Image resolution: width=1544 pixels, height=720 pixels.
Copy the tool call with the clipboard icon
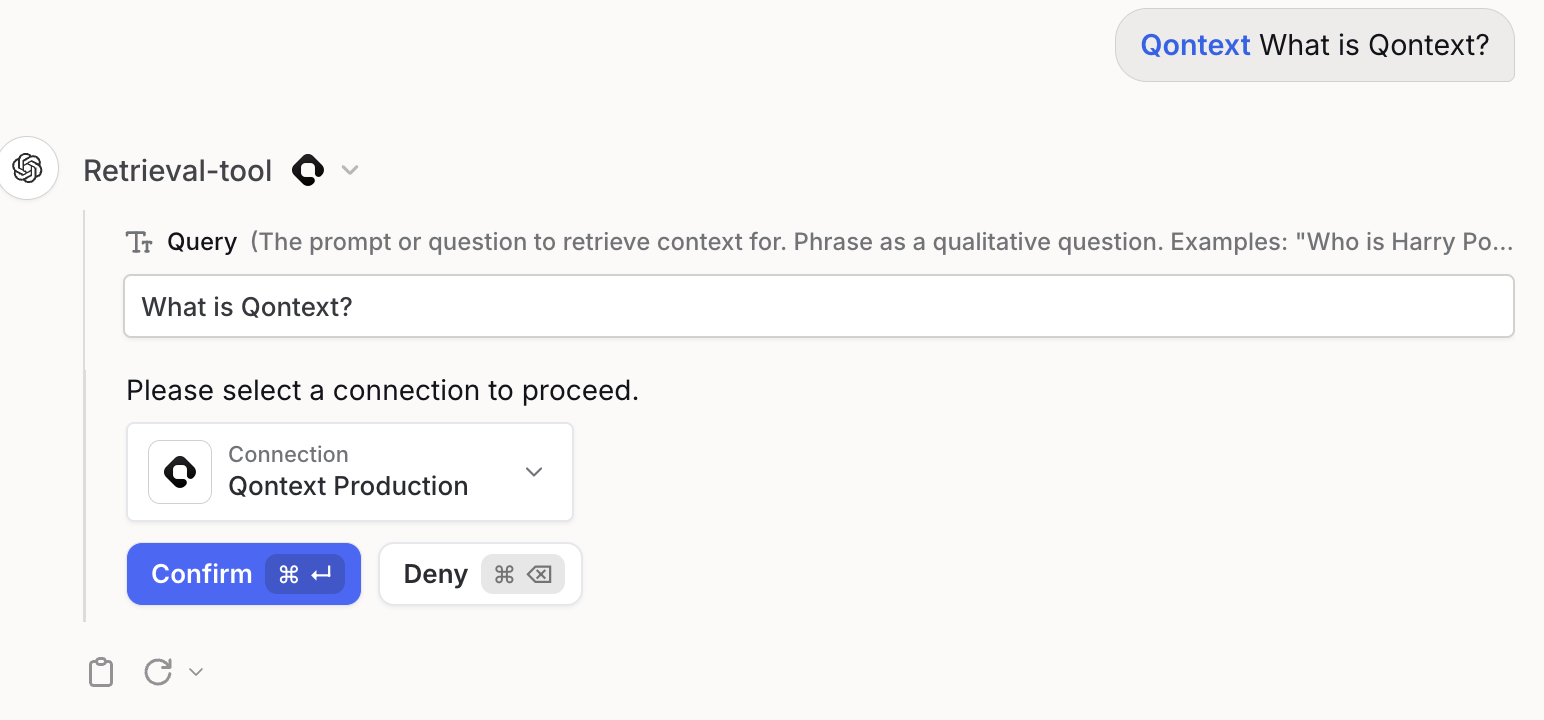pyautogui.click(x=100, y=671)
